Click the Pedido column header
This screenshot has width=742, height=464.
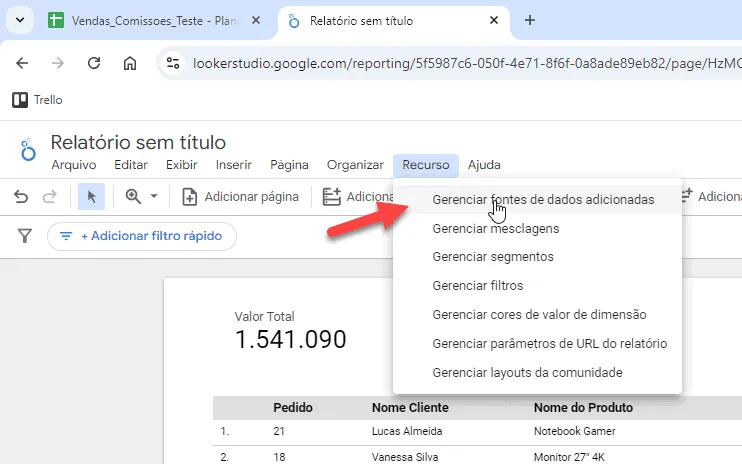[x=293, y=408]
